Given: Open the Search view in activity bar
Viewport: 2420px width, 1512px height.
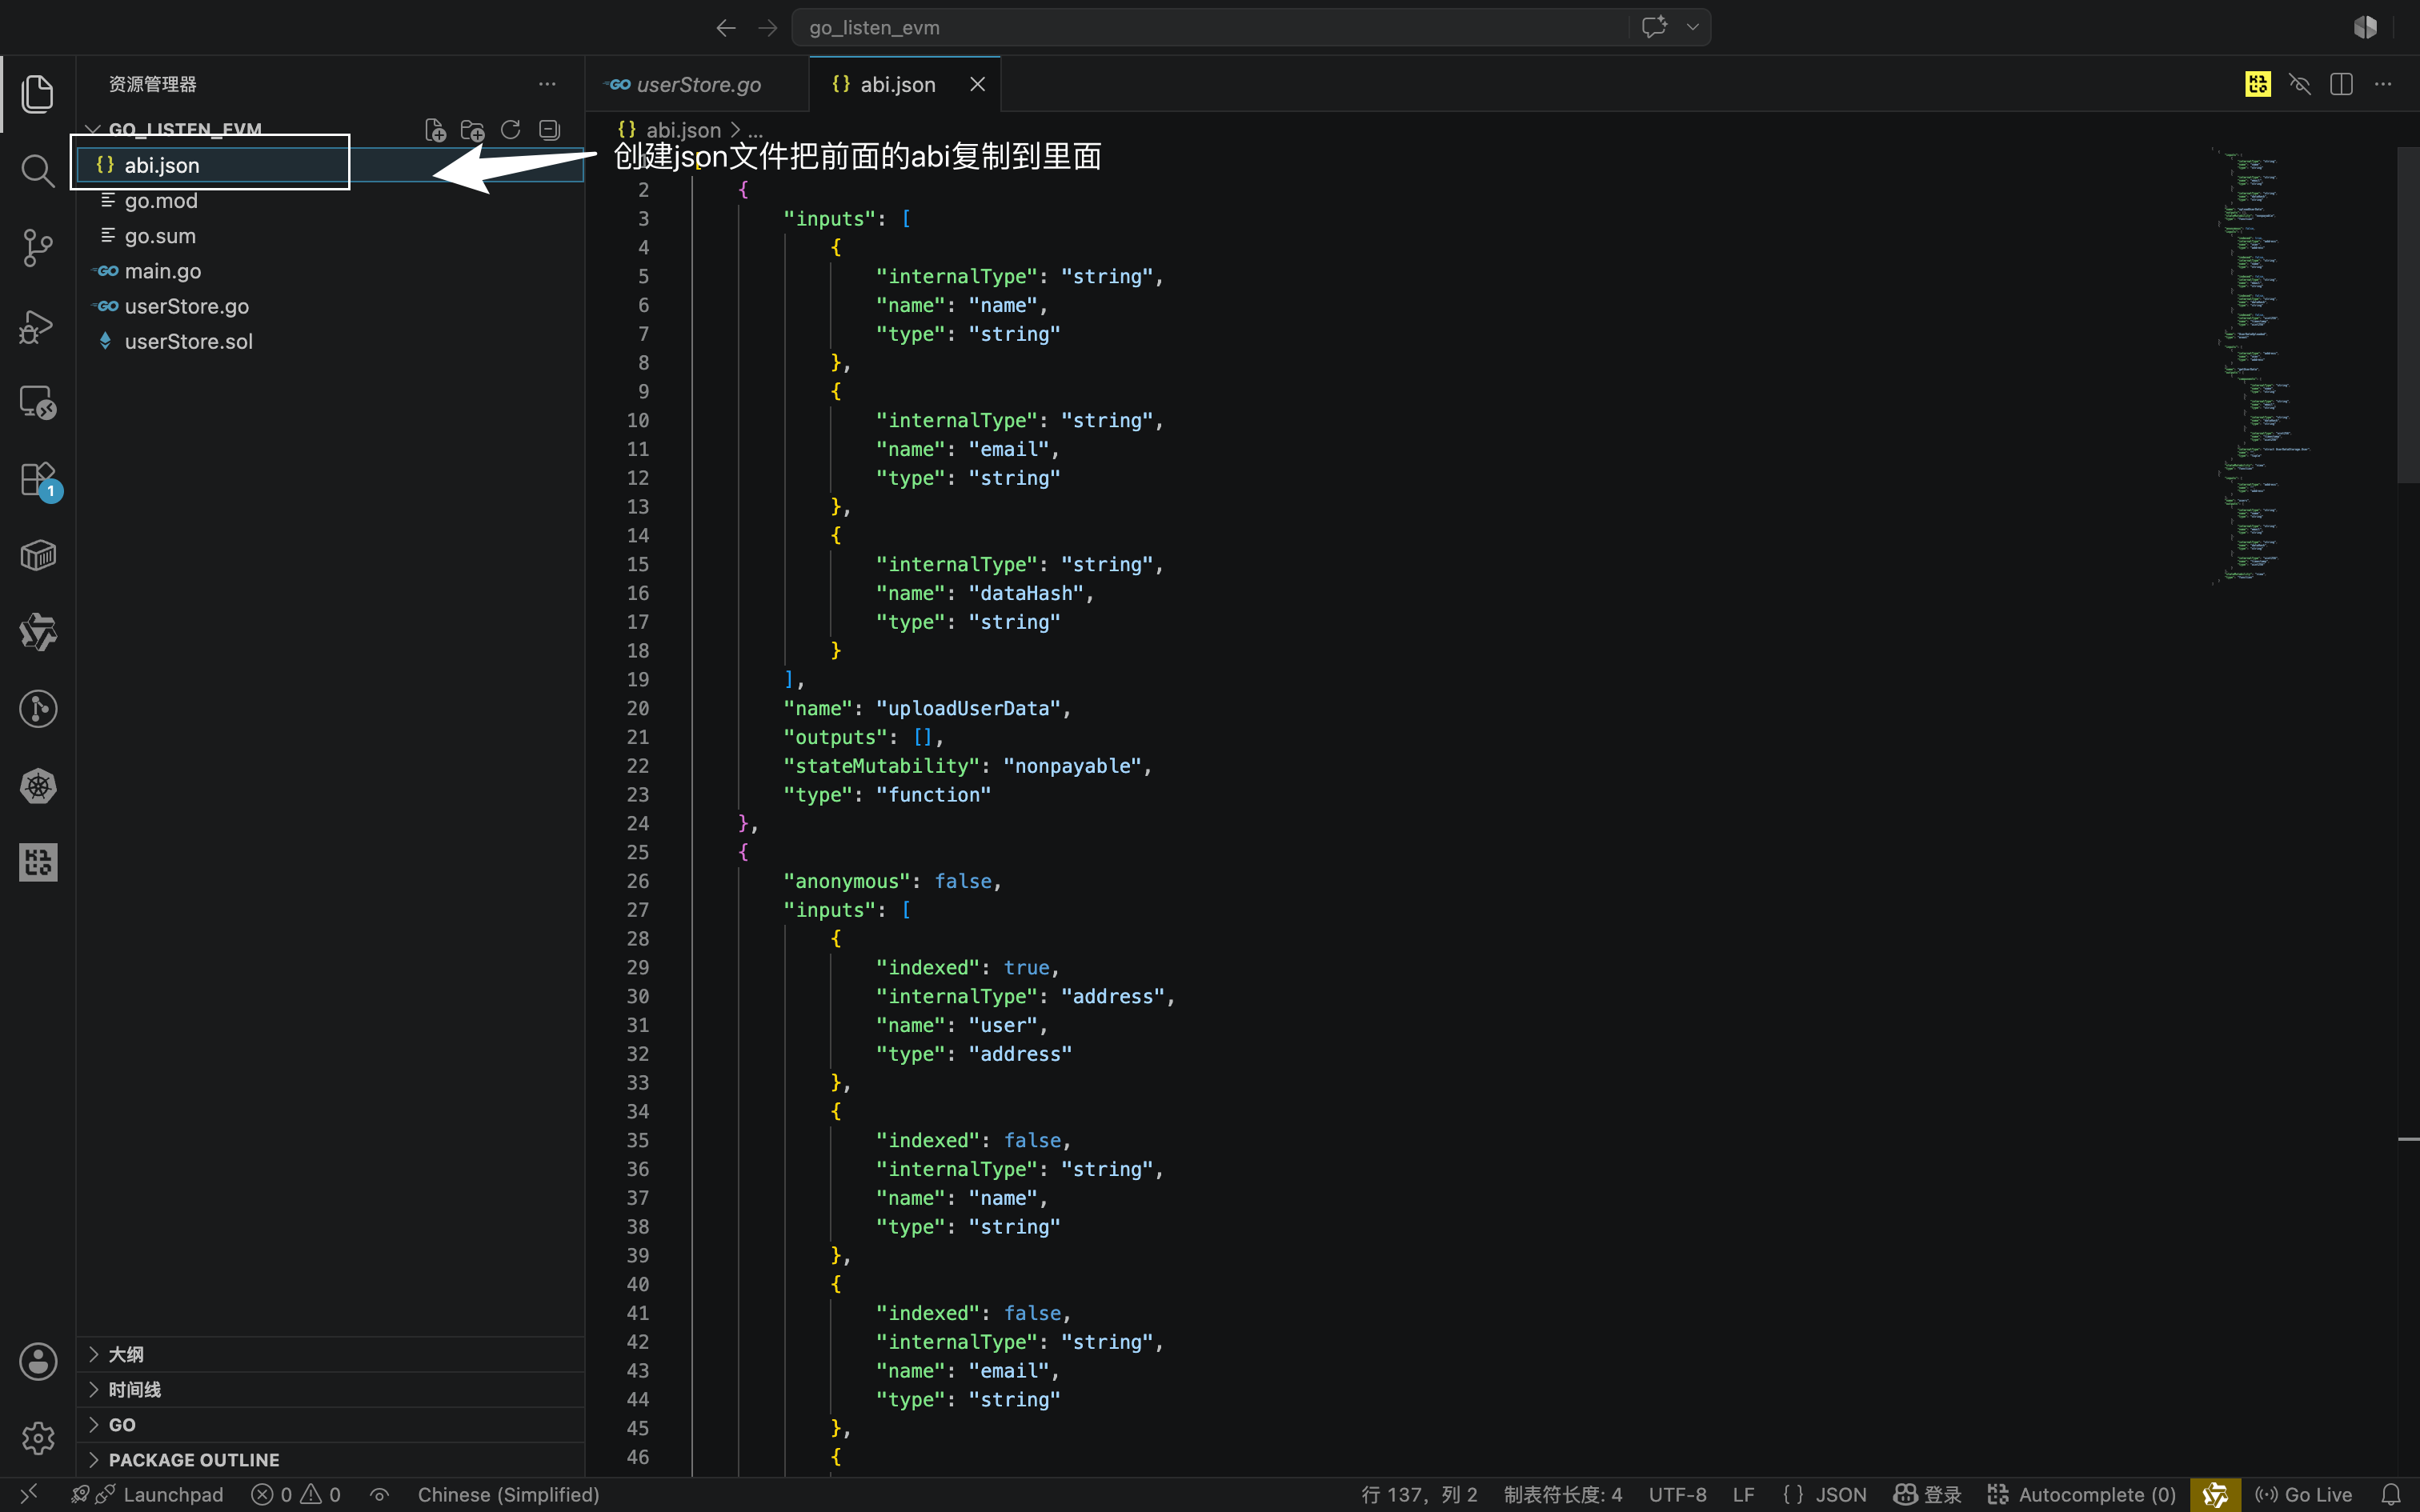Looking at the screenshot, I should tap(37, 171).
